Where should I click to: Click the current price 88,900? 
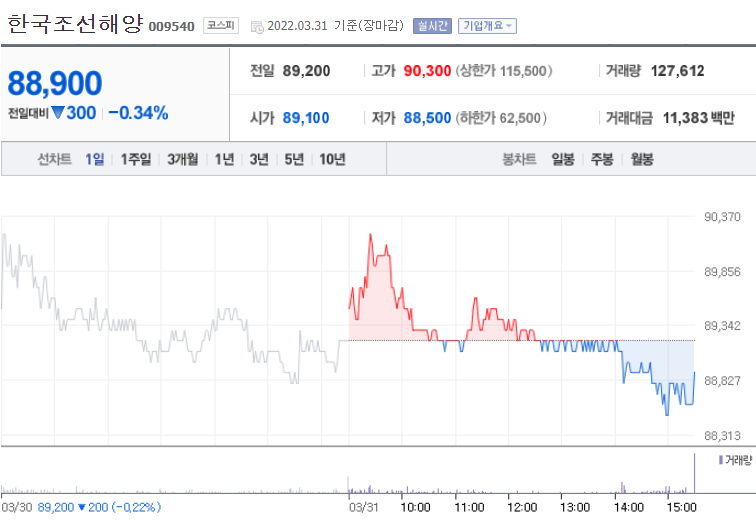click(54, 83)
